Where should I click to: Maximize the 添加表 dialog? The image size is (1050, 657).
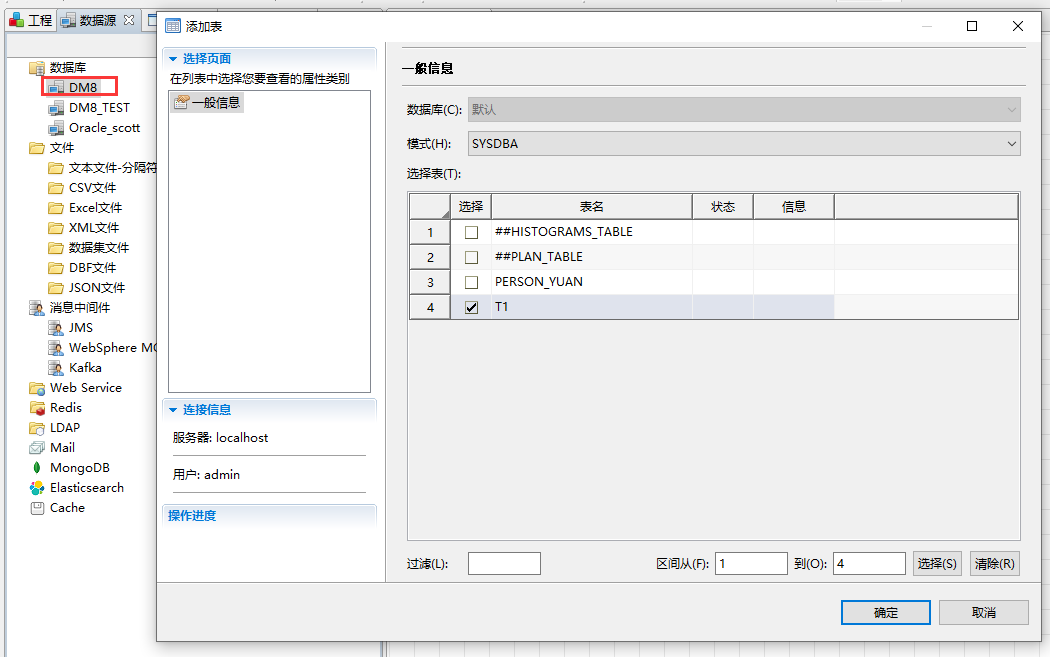pyautogui.click(x=972, y=26)
